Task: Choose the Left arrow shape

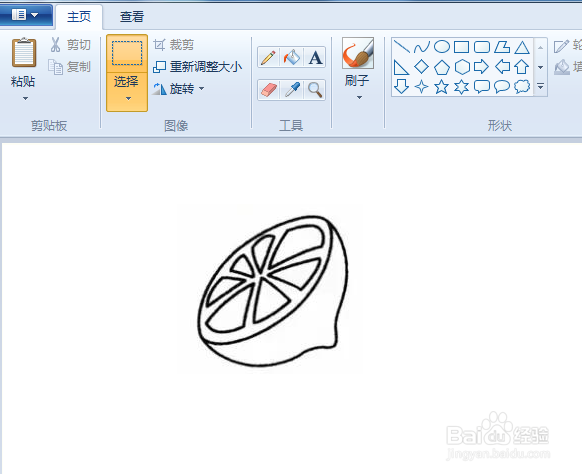Action: 502,67
